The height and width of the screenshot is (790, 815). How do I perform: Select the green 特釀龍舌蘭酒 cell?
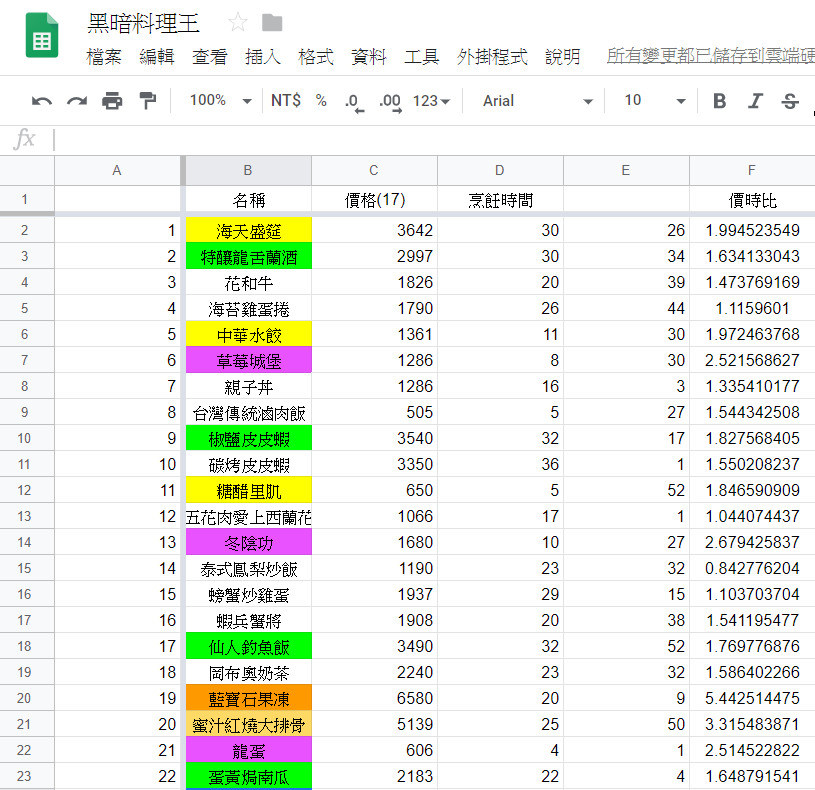tap(248, 256)
